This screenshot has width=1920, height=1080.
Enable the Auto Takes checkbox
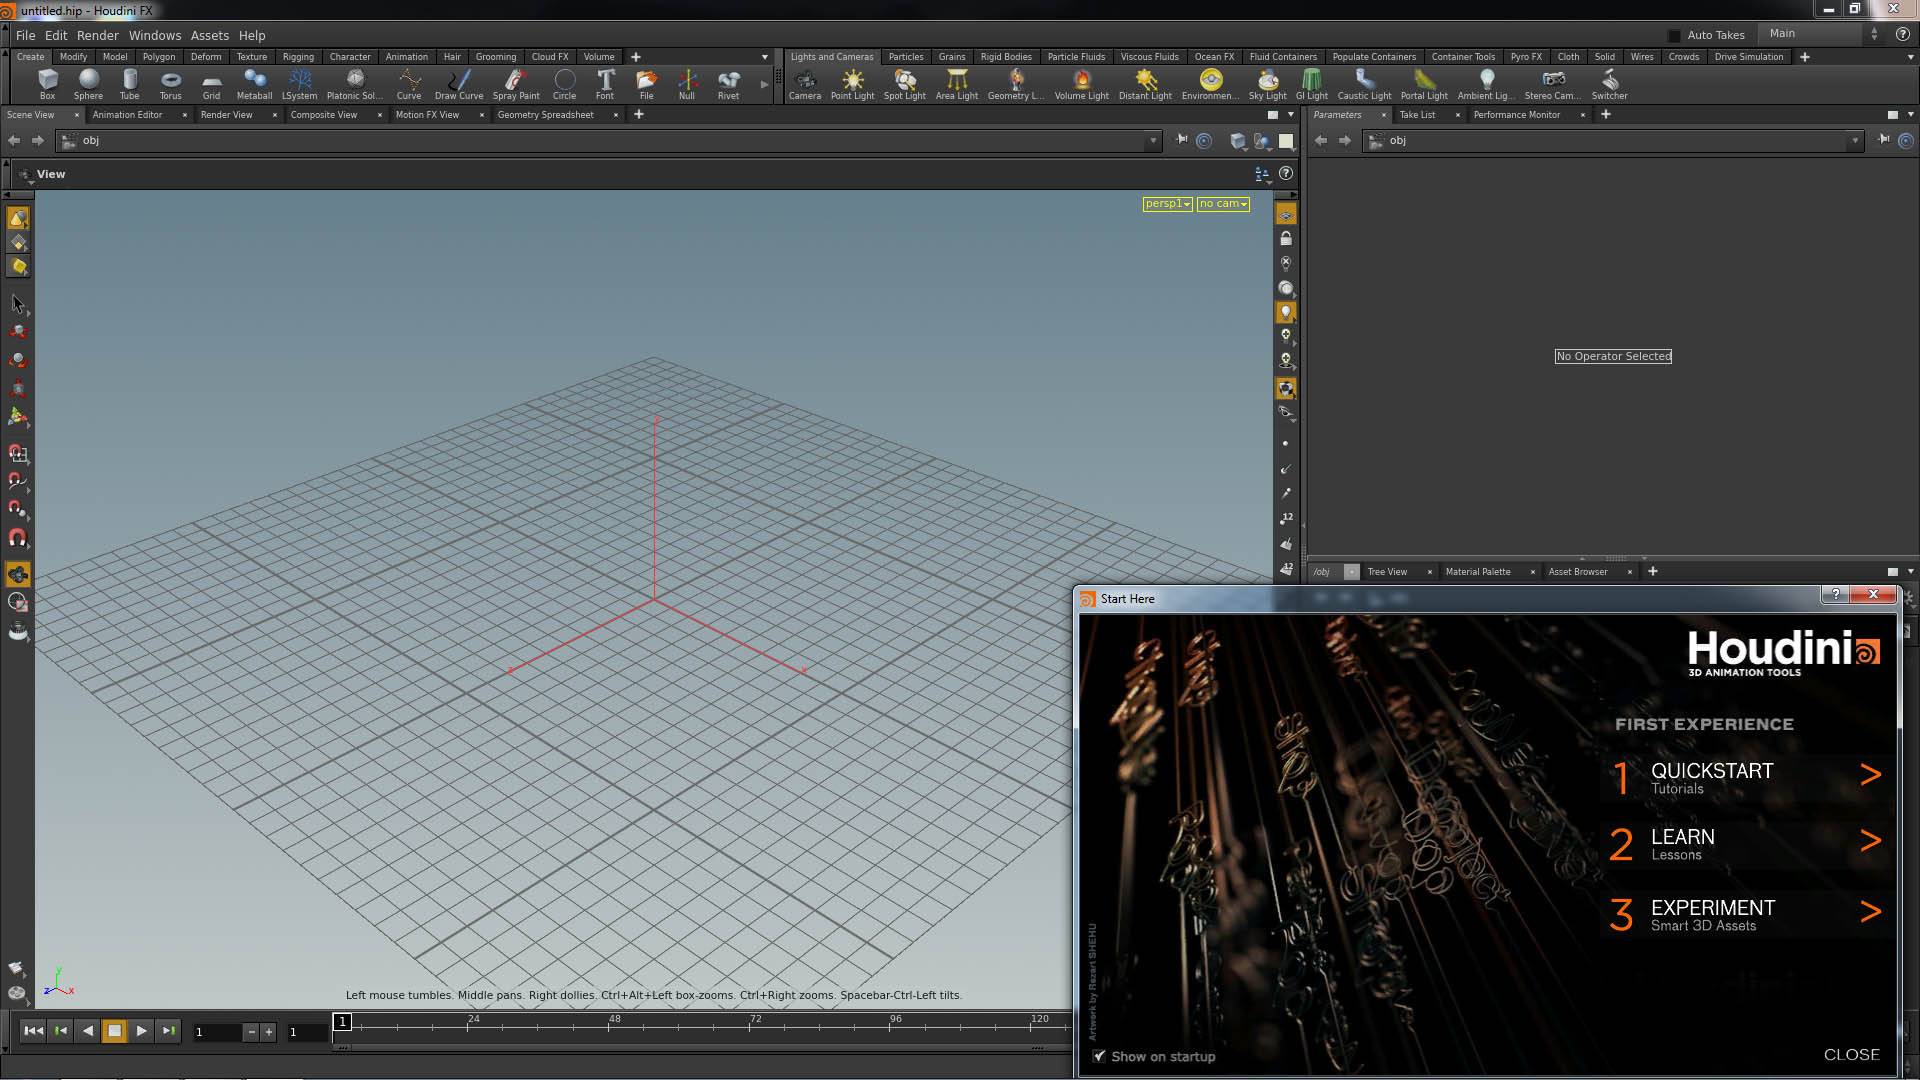(1674, 35)
